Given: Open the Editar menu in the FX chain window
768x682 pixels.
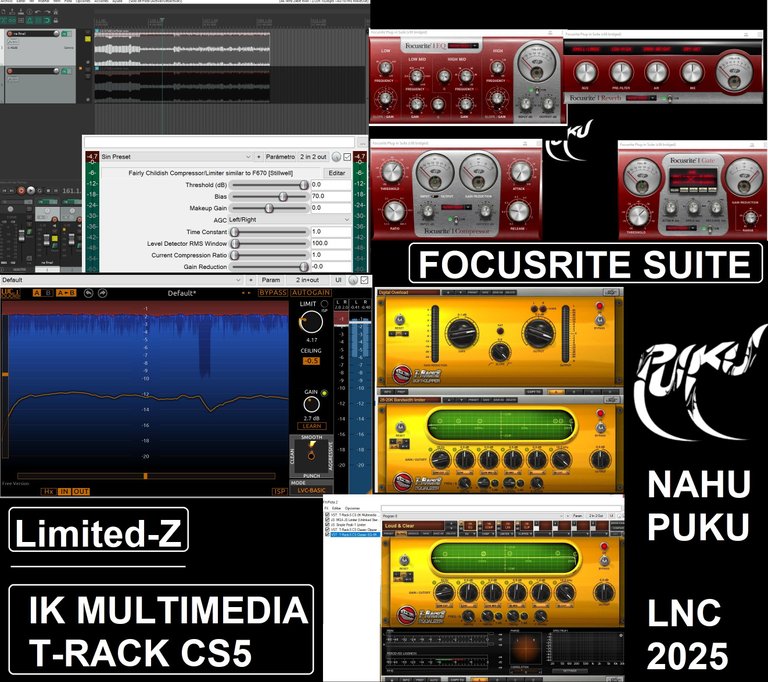Looking at the screenshot, I should pos(336,508).
